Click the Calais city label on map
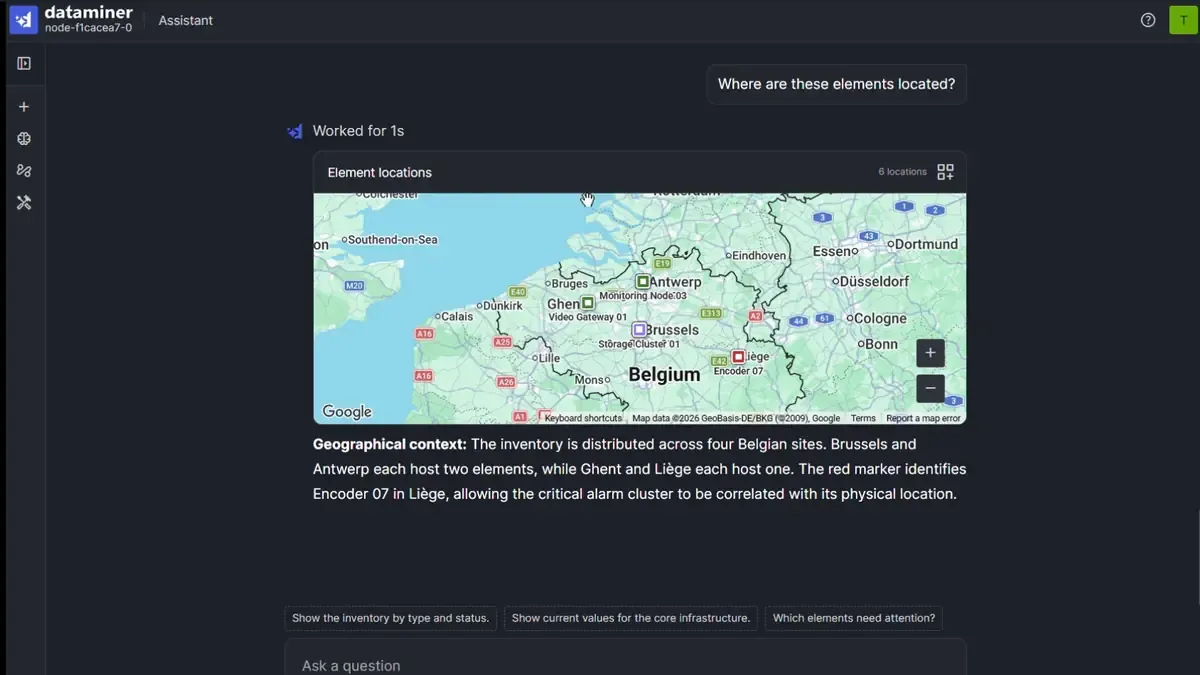Screen dimensions: 1200x675 tap(457, 317)
